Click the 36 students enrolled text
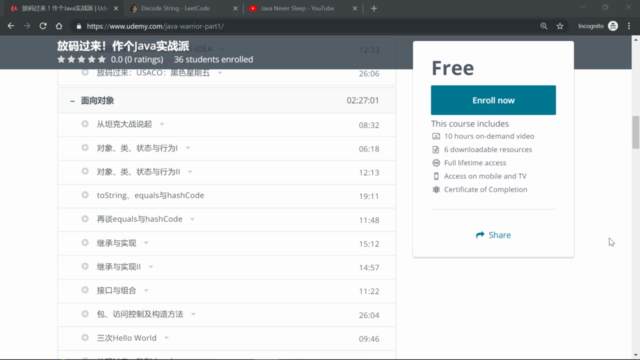 coord(213,60)
